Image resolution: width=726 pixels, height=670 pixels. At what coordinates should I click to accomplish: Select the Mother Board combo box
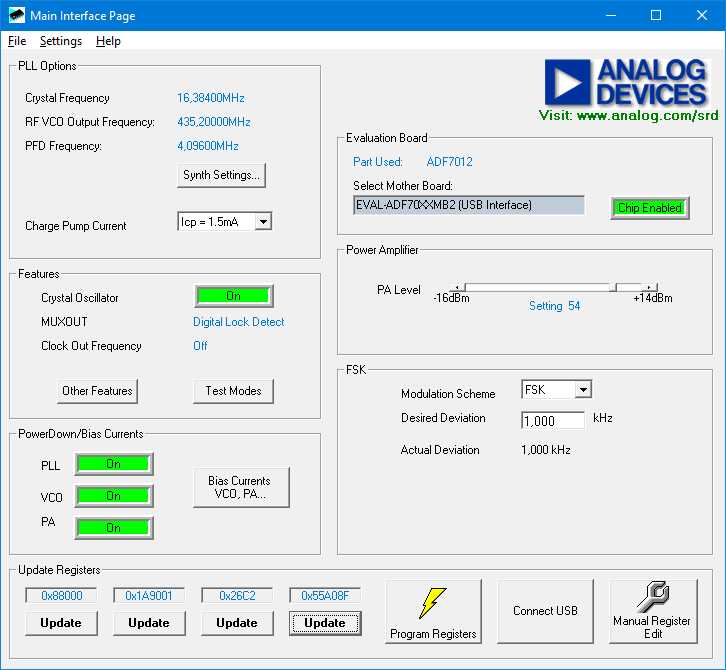point(468,205)
